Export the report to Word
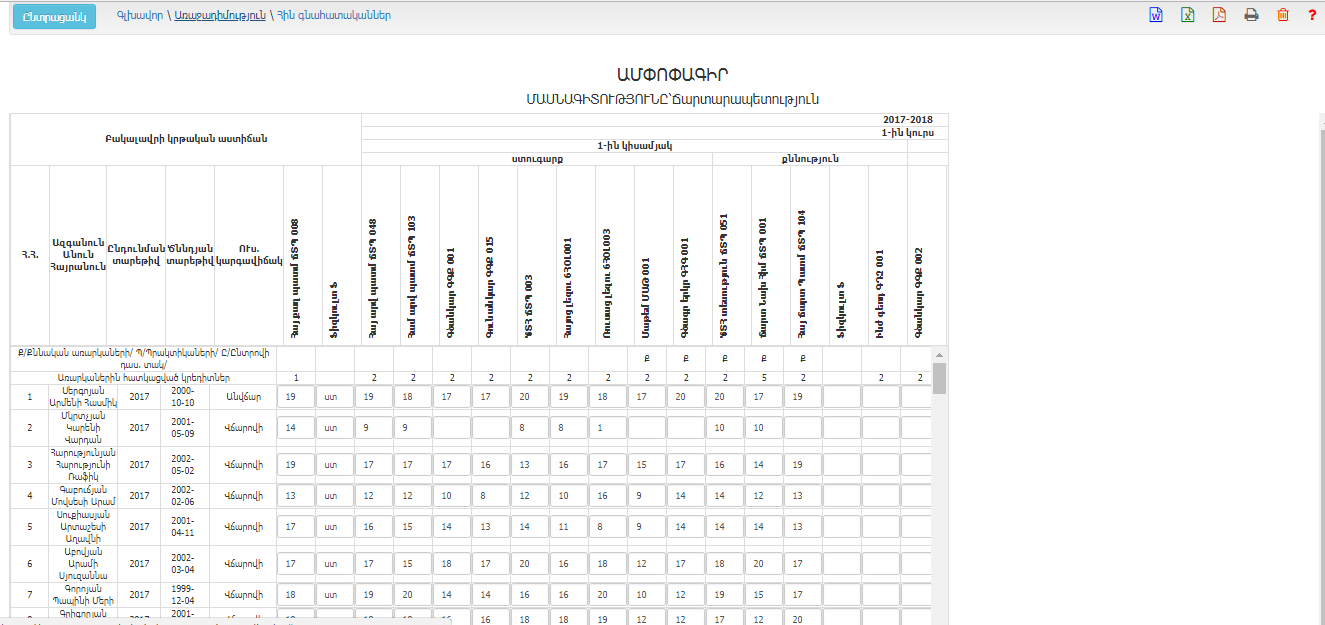Viewport: 1325px width, 625px height. click(1156, 15)
